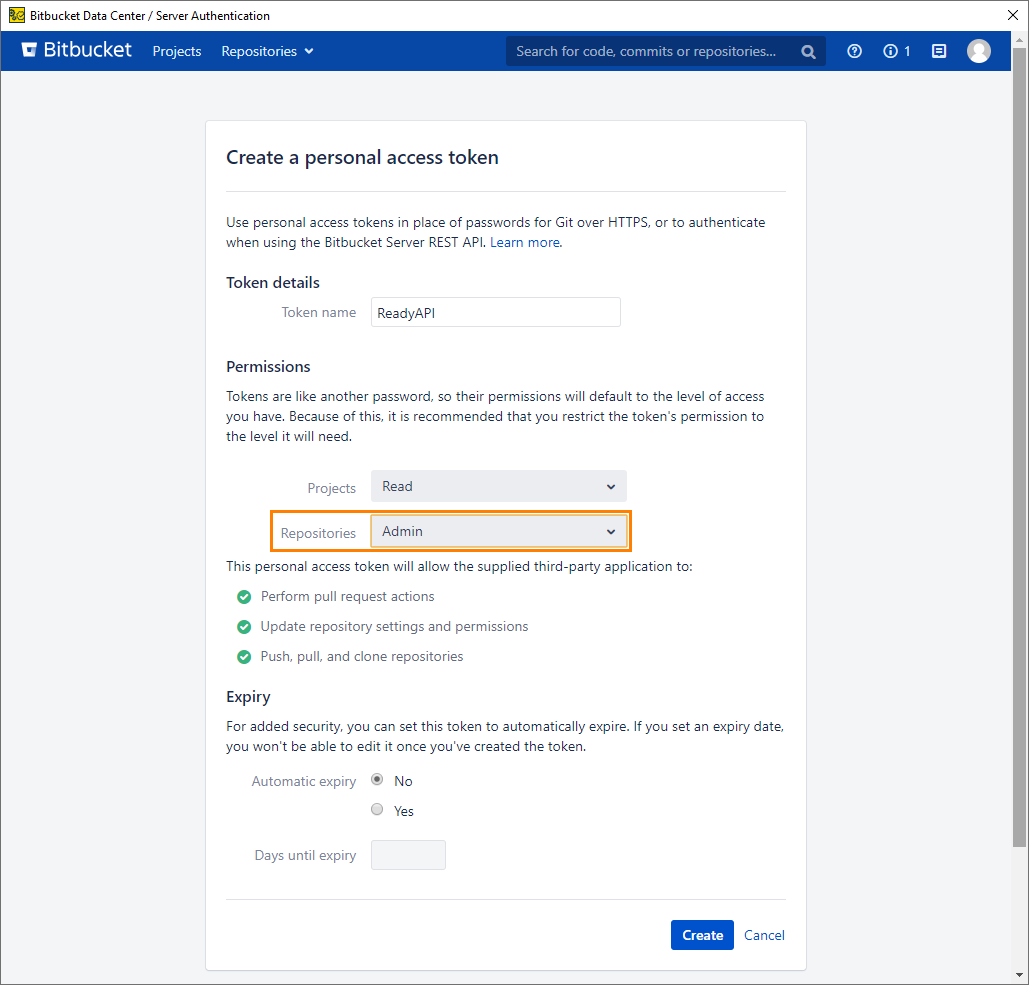This screenshot has height=985, width=1029.
Task: Open the feedback panel icon in navbar
Action: (938, 51)
